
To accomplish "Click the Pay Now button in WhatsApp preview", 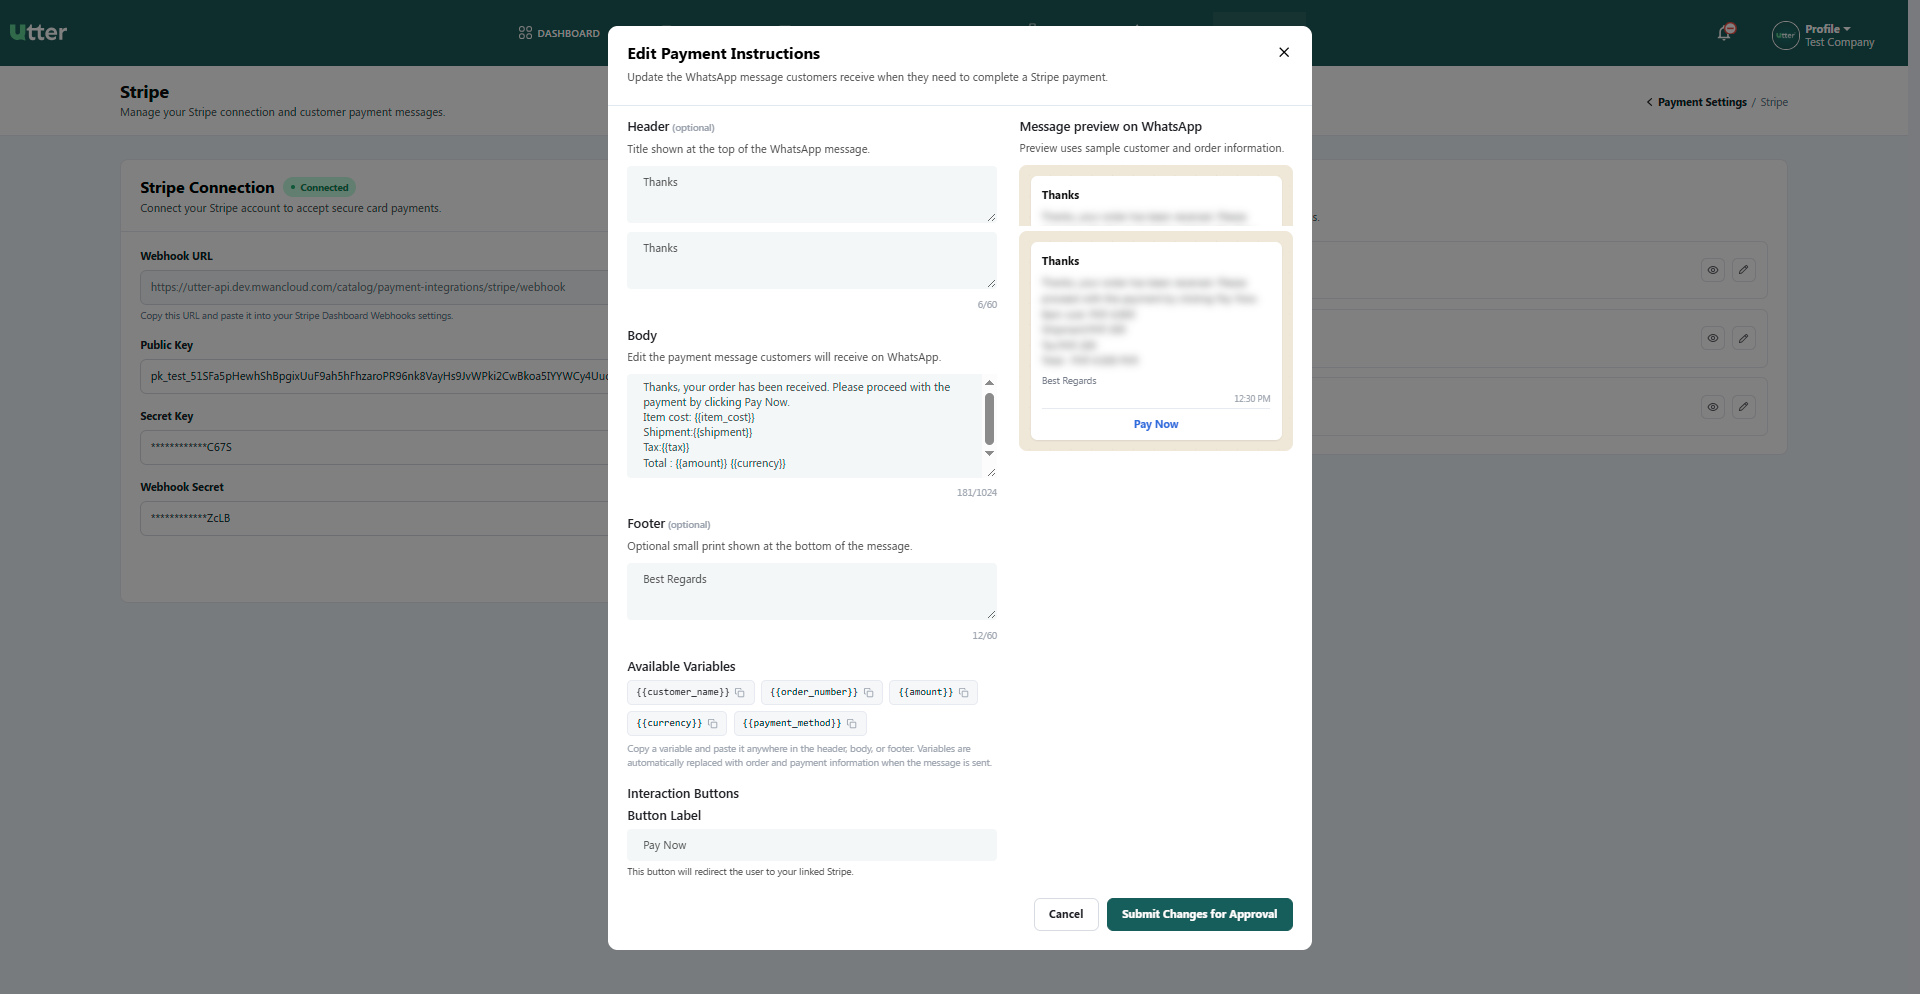I will (x=1156, y=424).
